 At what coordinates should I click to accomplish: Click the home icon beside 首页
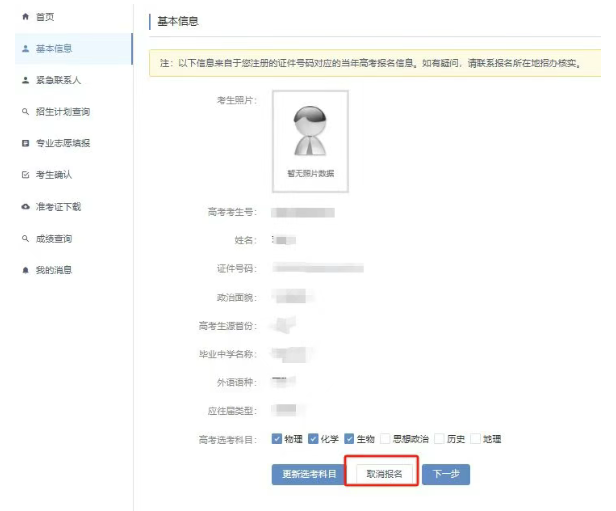tap(25, 17)
